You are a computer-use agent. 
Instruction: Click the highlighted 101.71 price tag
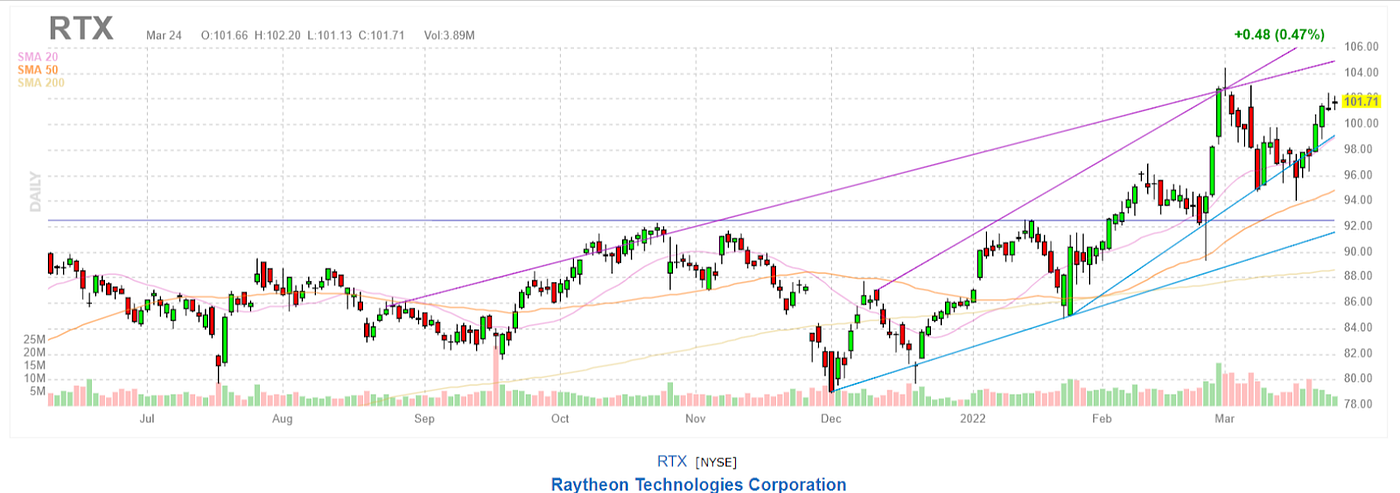(1362, 101)
